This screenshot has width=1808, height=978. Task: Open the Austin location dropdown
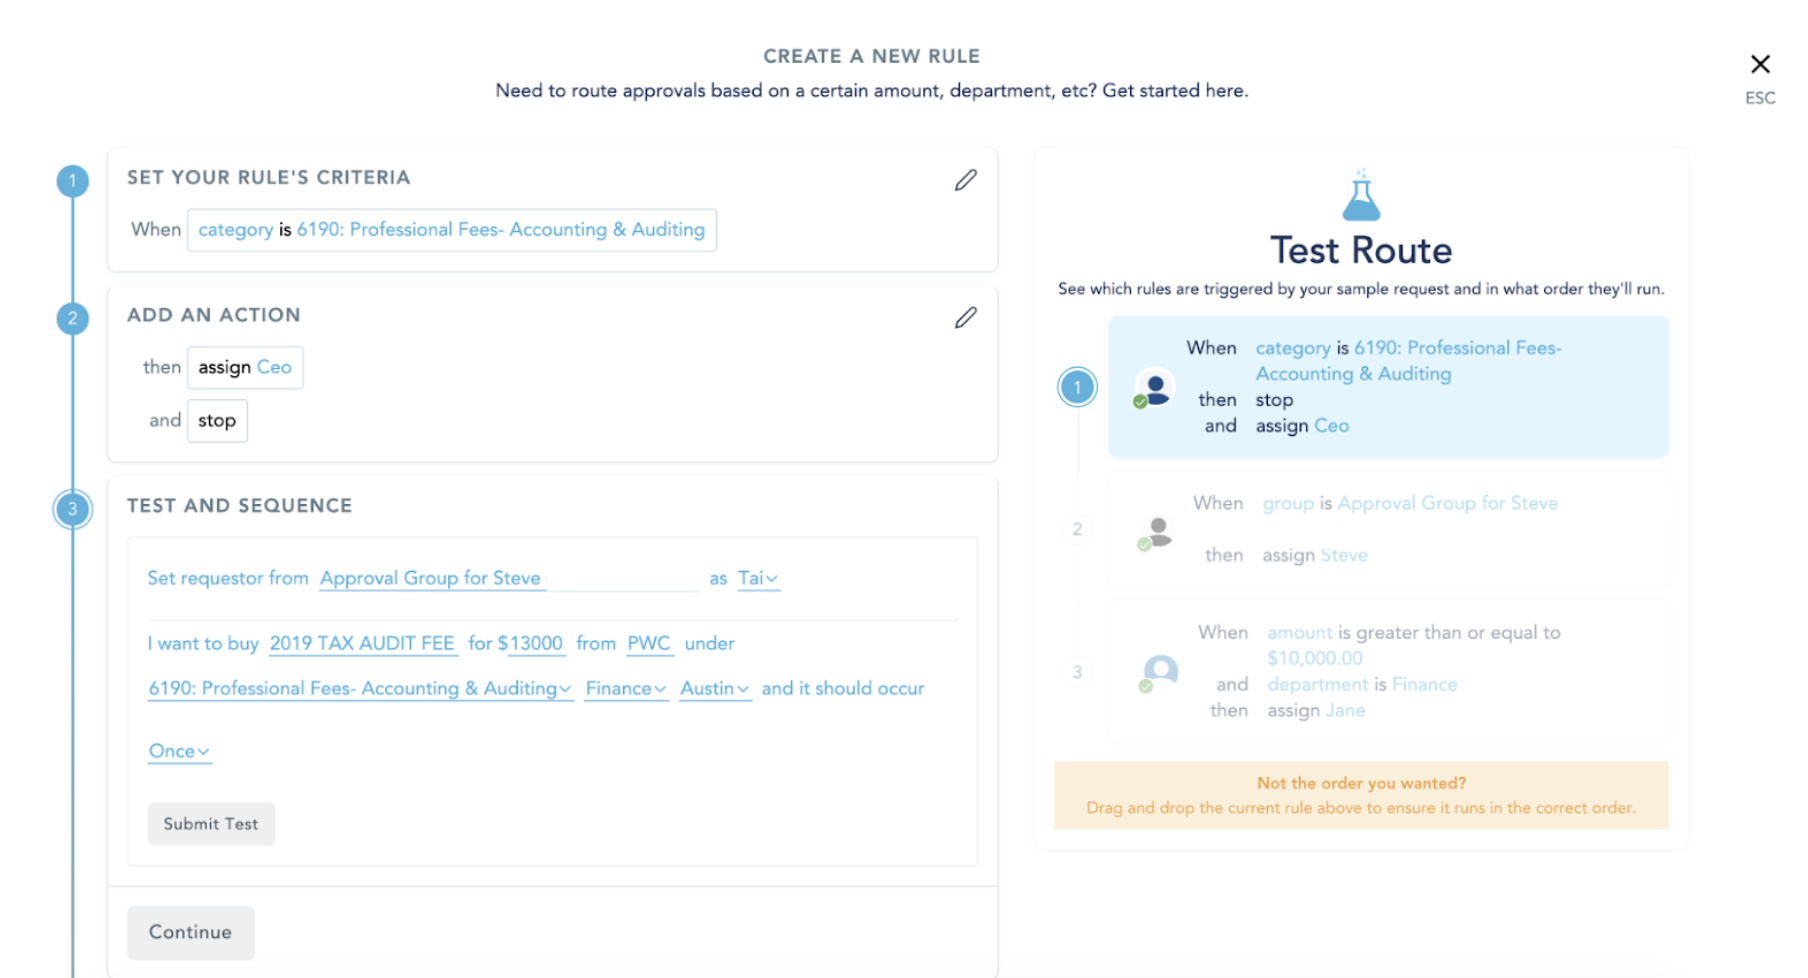(715, 688)
